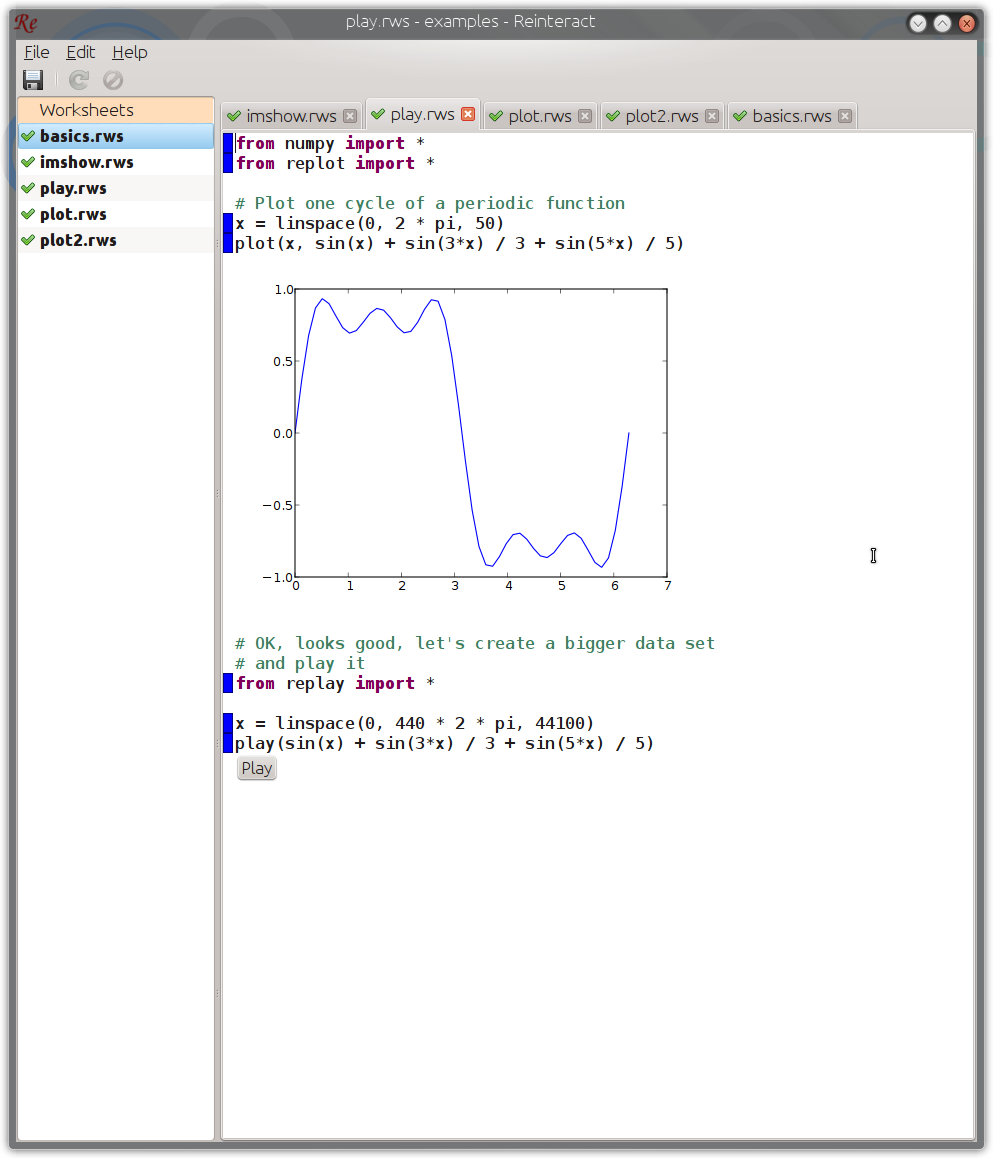Click the Save floppy disk icon

[33, 80]
